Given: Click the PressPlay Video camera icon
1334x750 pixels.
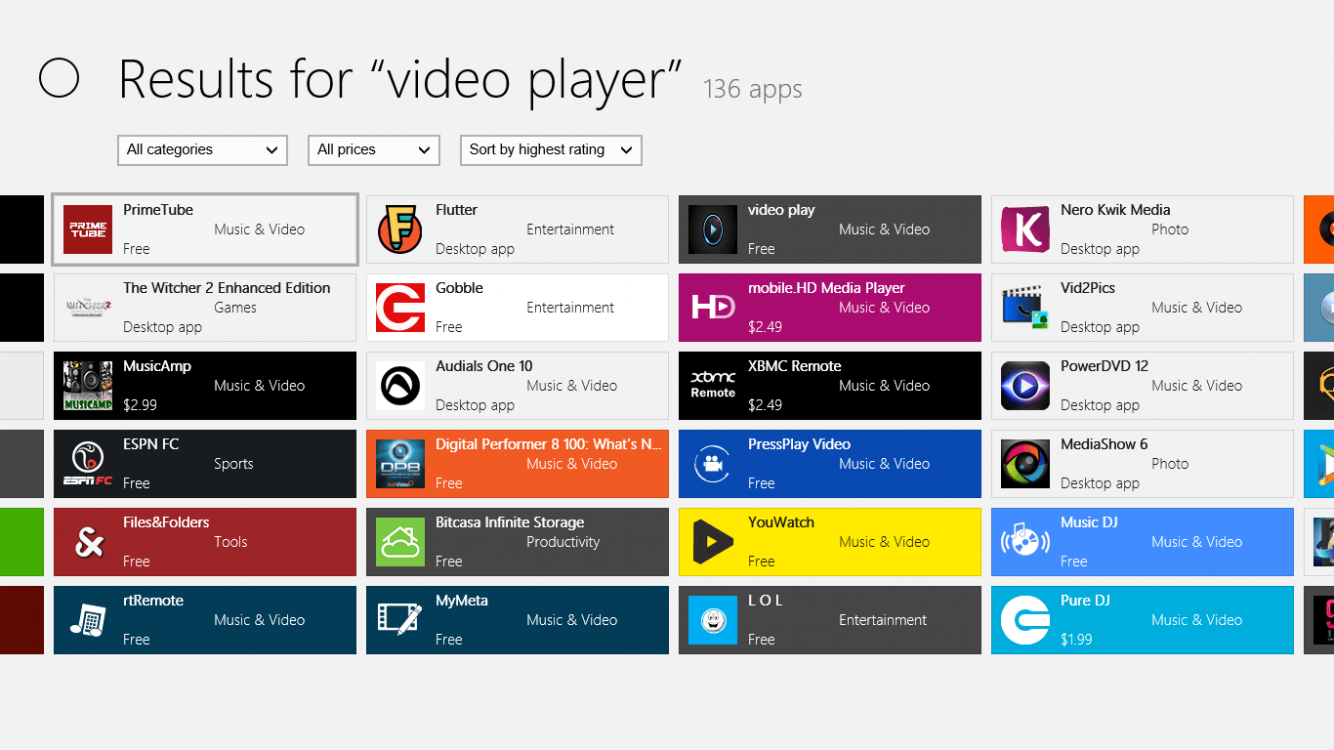Looking at the screenshot, I should pos(713,464).
